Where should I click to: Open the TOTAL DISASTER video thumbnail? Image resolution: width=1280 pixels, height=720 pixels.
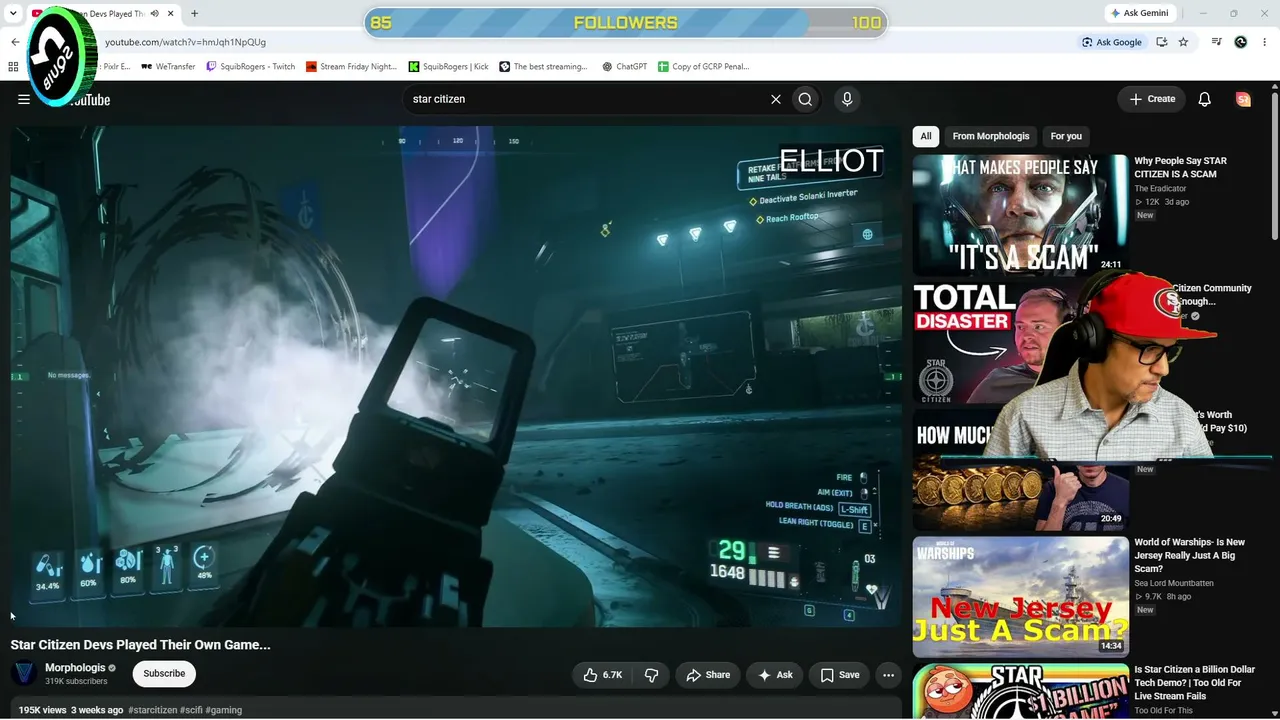(1000, 343)
